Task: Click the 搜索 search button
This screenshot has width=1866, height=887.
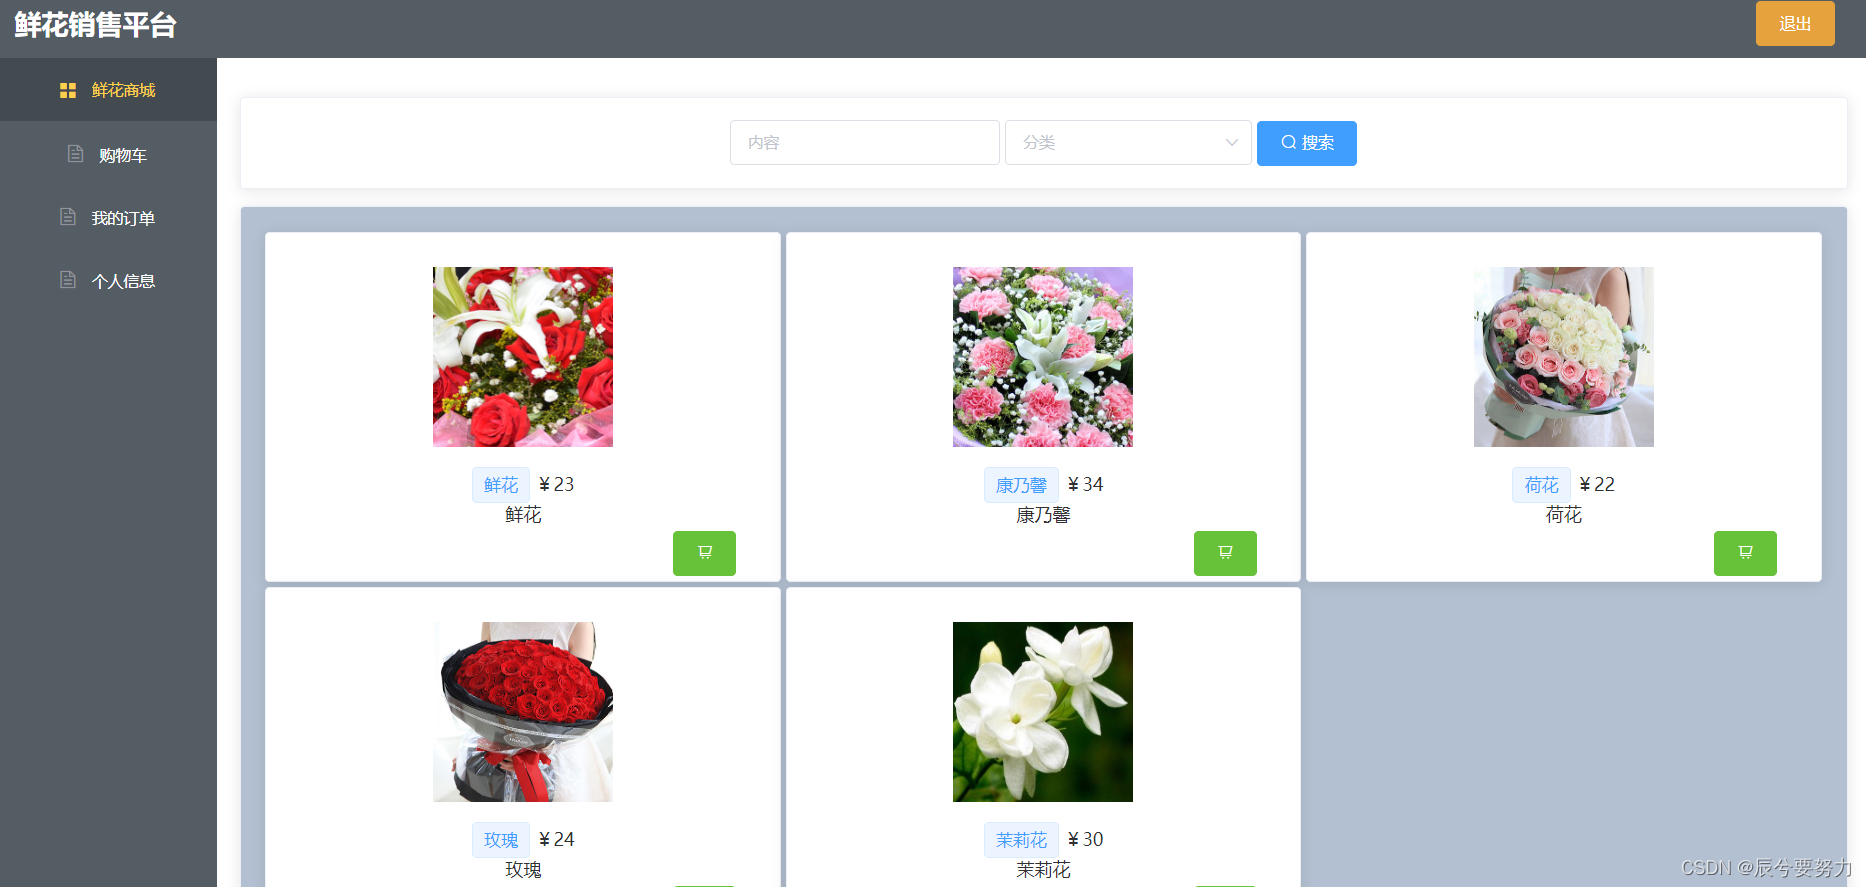Action: coord(1307,143)
